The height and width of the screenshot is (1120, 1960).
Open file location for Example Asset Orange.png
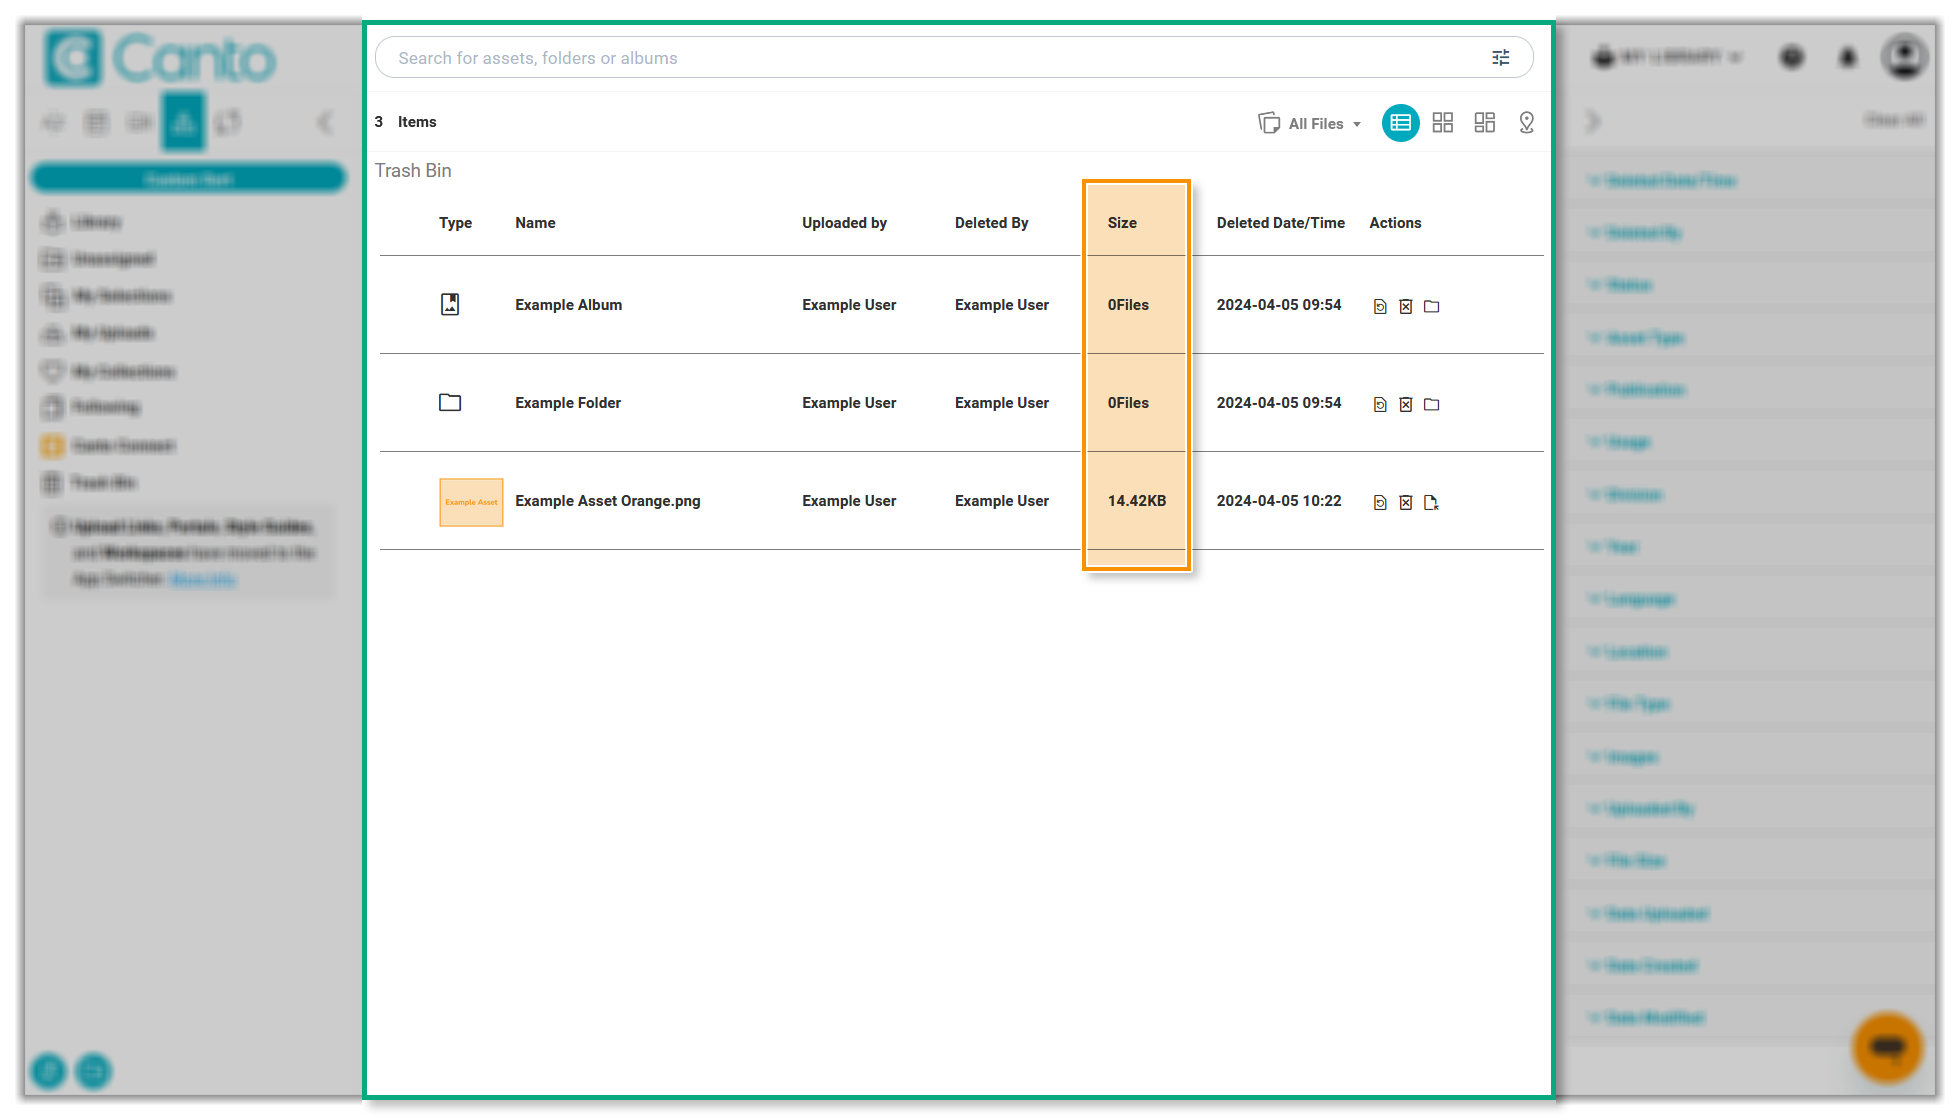[x=1432, y=503]
